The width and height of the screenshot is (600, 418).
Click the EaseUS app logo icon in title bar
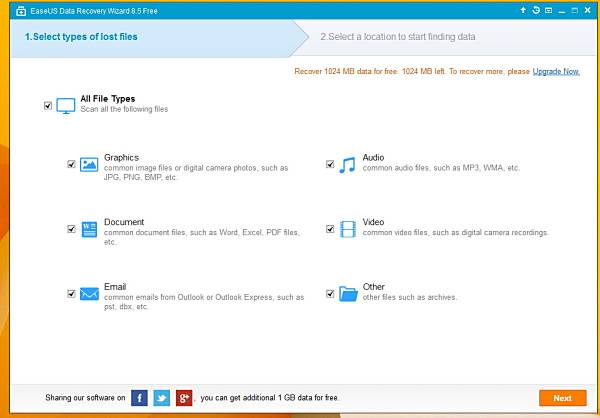coord(21,11)
